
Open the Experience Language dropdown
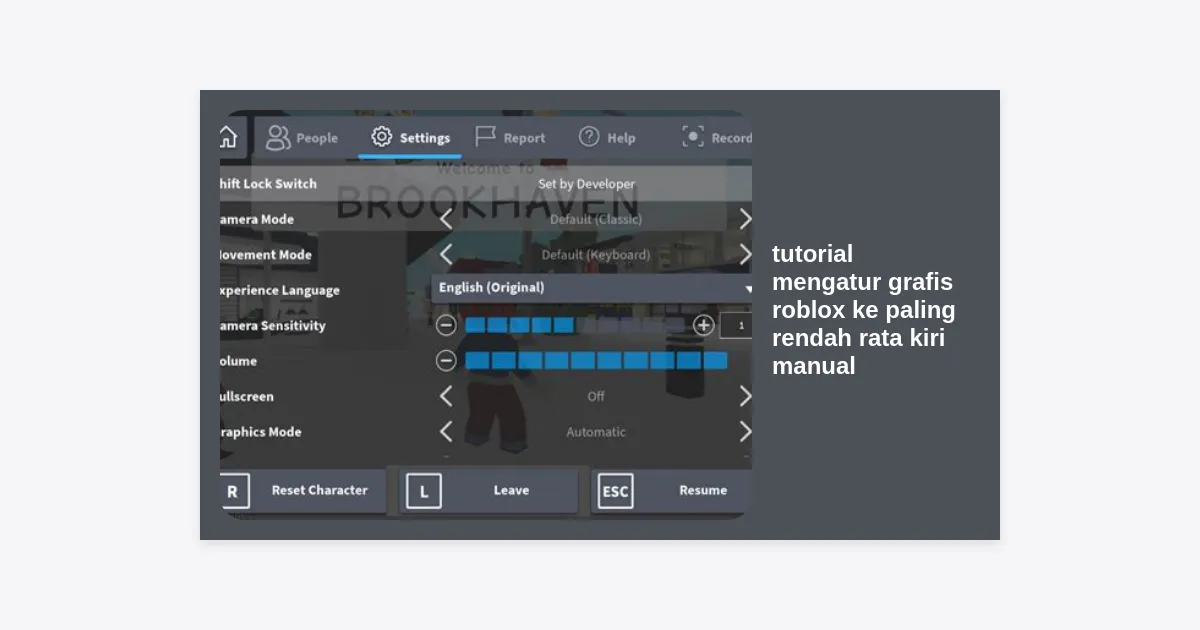592,288
